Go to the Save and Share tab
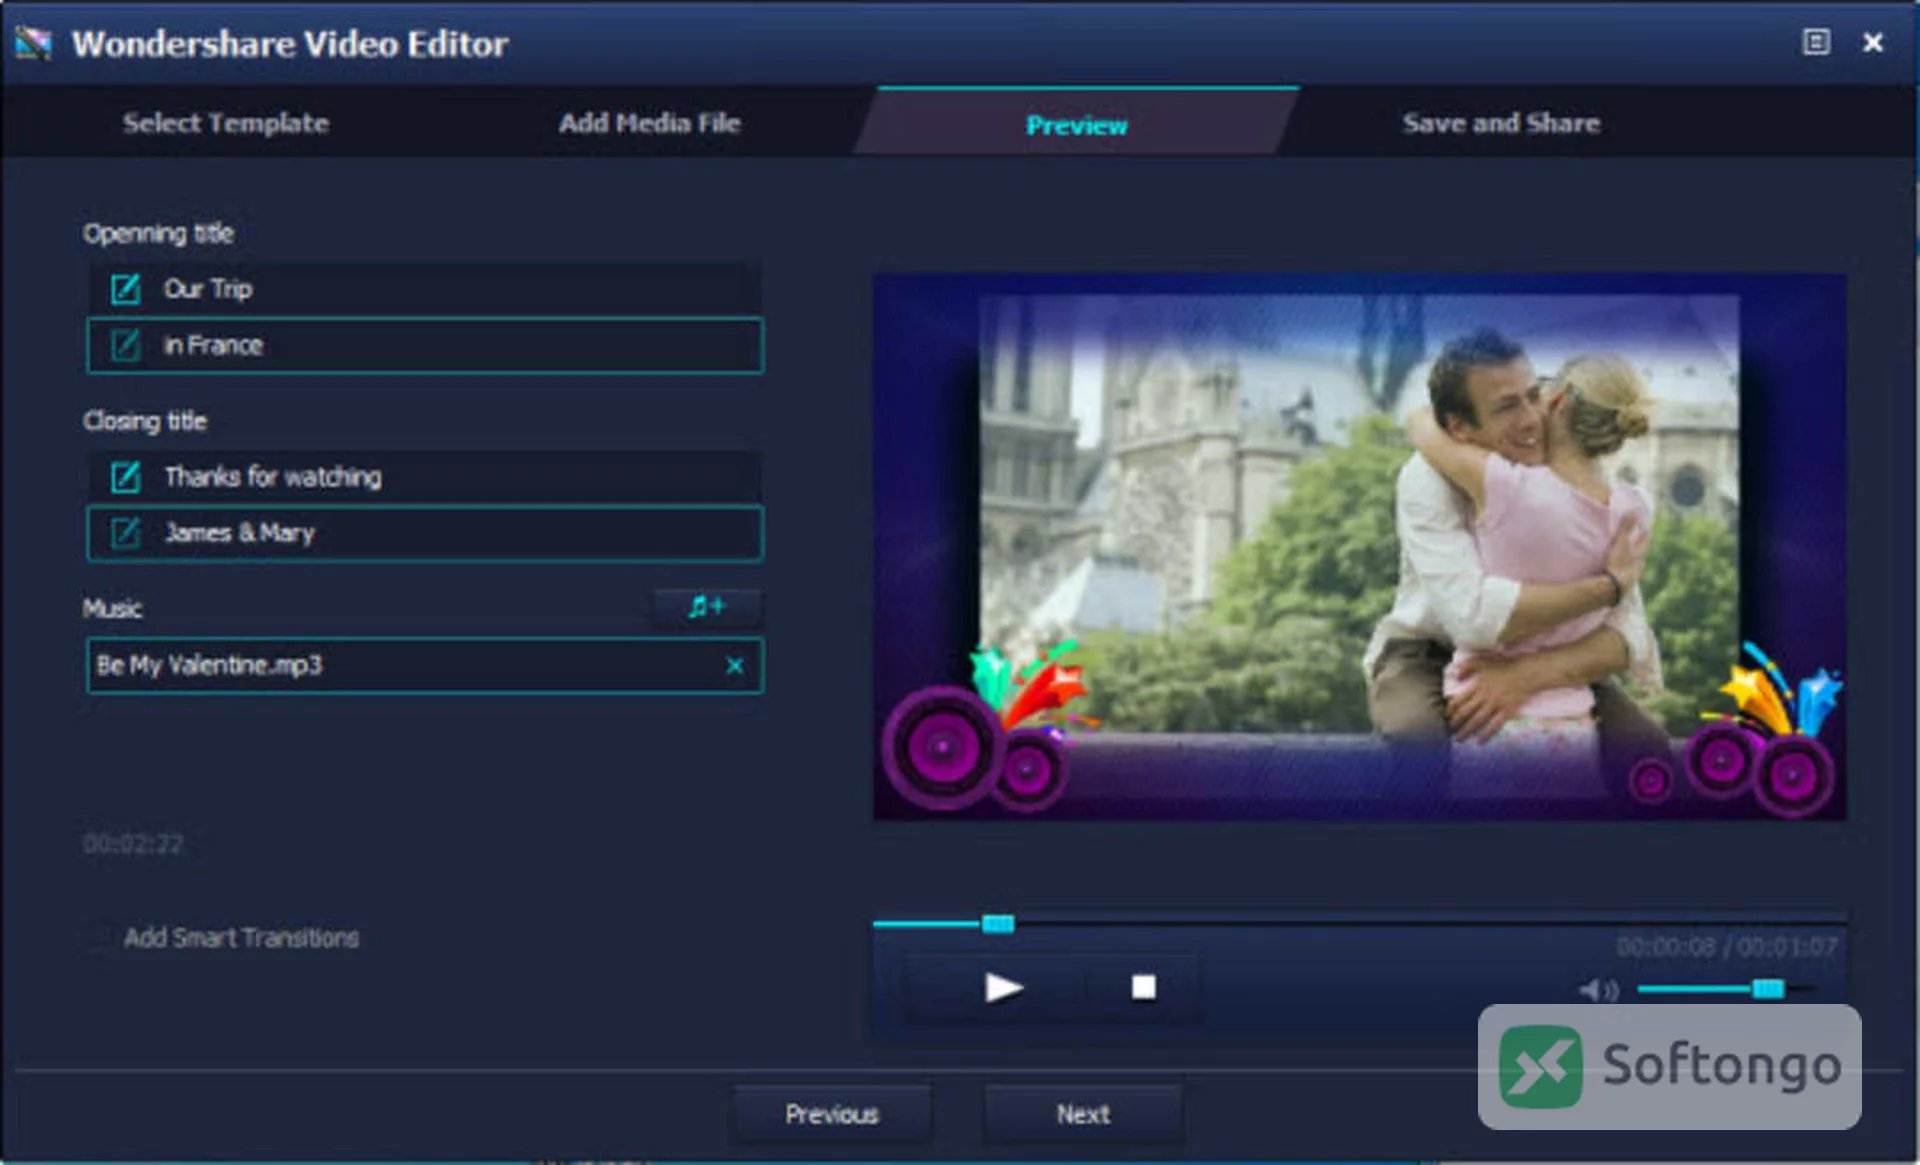Screen dimensions: 1920x1165 1501,123
